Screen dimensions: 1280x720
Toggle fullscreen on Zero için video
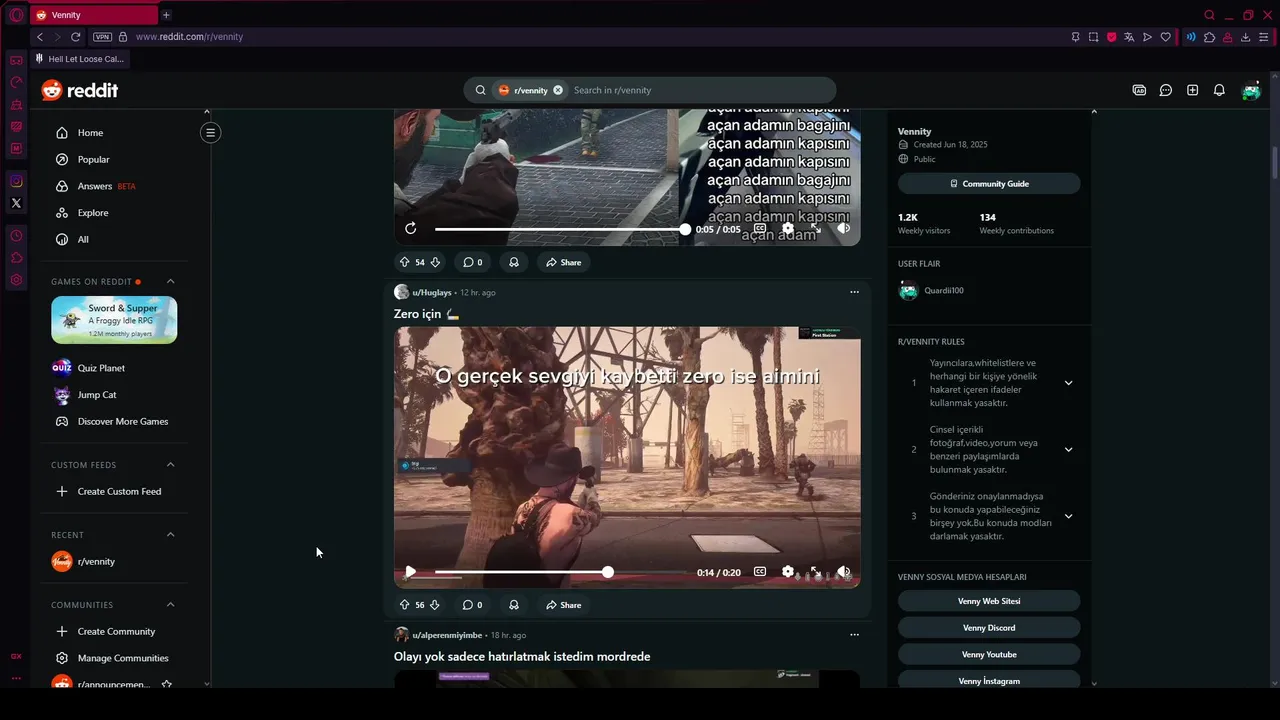click(816, 572)
